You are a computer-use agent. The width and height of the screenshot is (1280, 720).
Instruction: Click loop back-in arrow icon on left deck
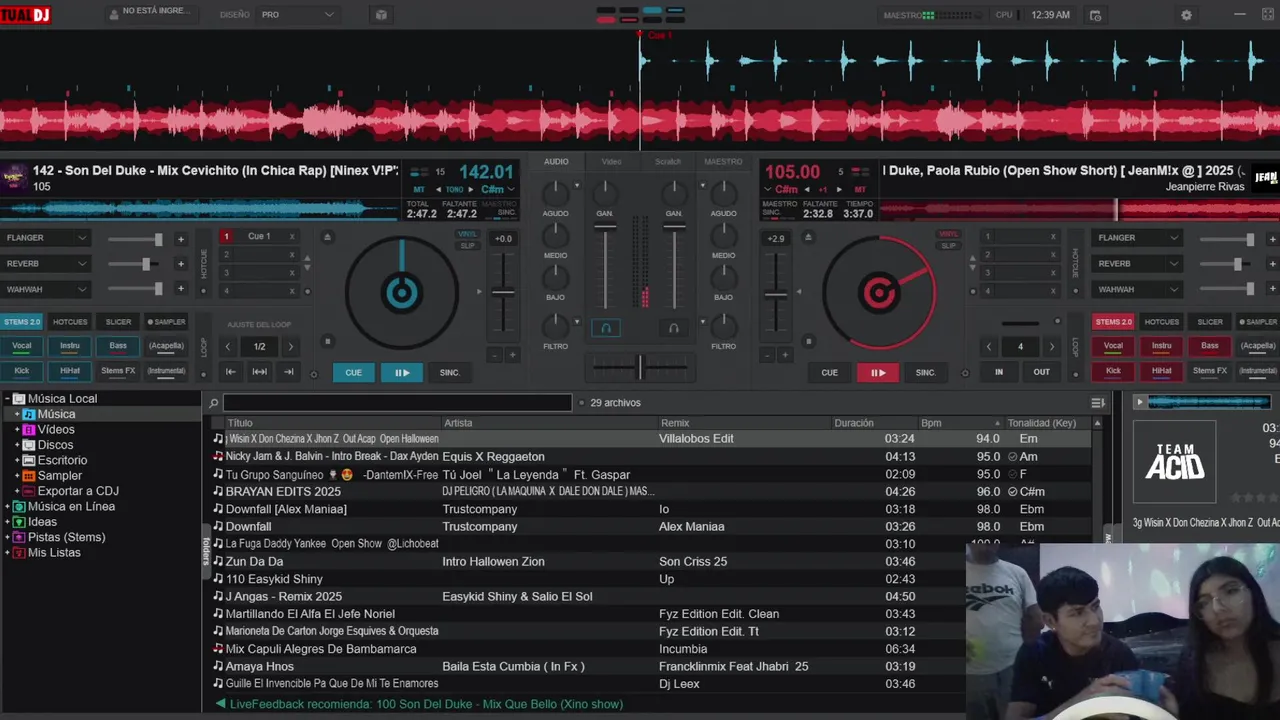(x=231, y=372)
